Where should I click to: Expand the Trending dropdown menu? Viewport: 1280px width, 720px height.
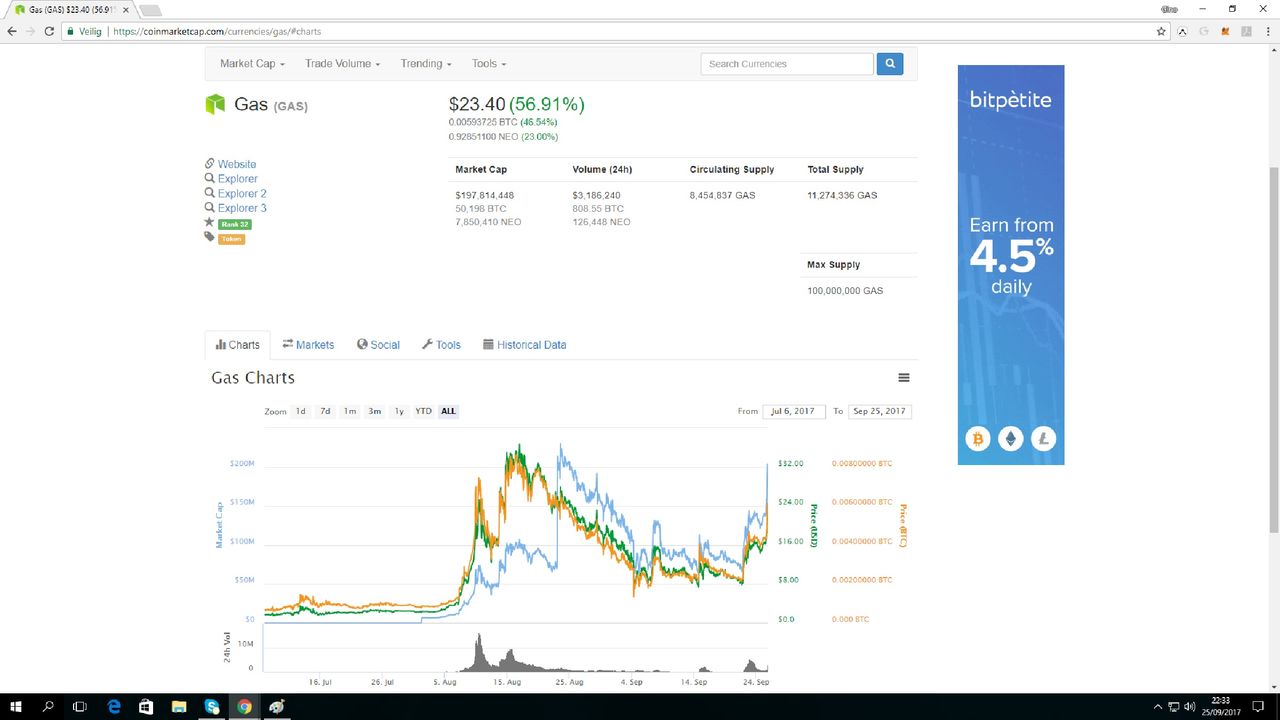pos(426,64)
